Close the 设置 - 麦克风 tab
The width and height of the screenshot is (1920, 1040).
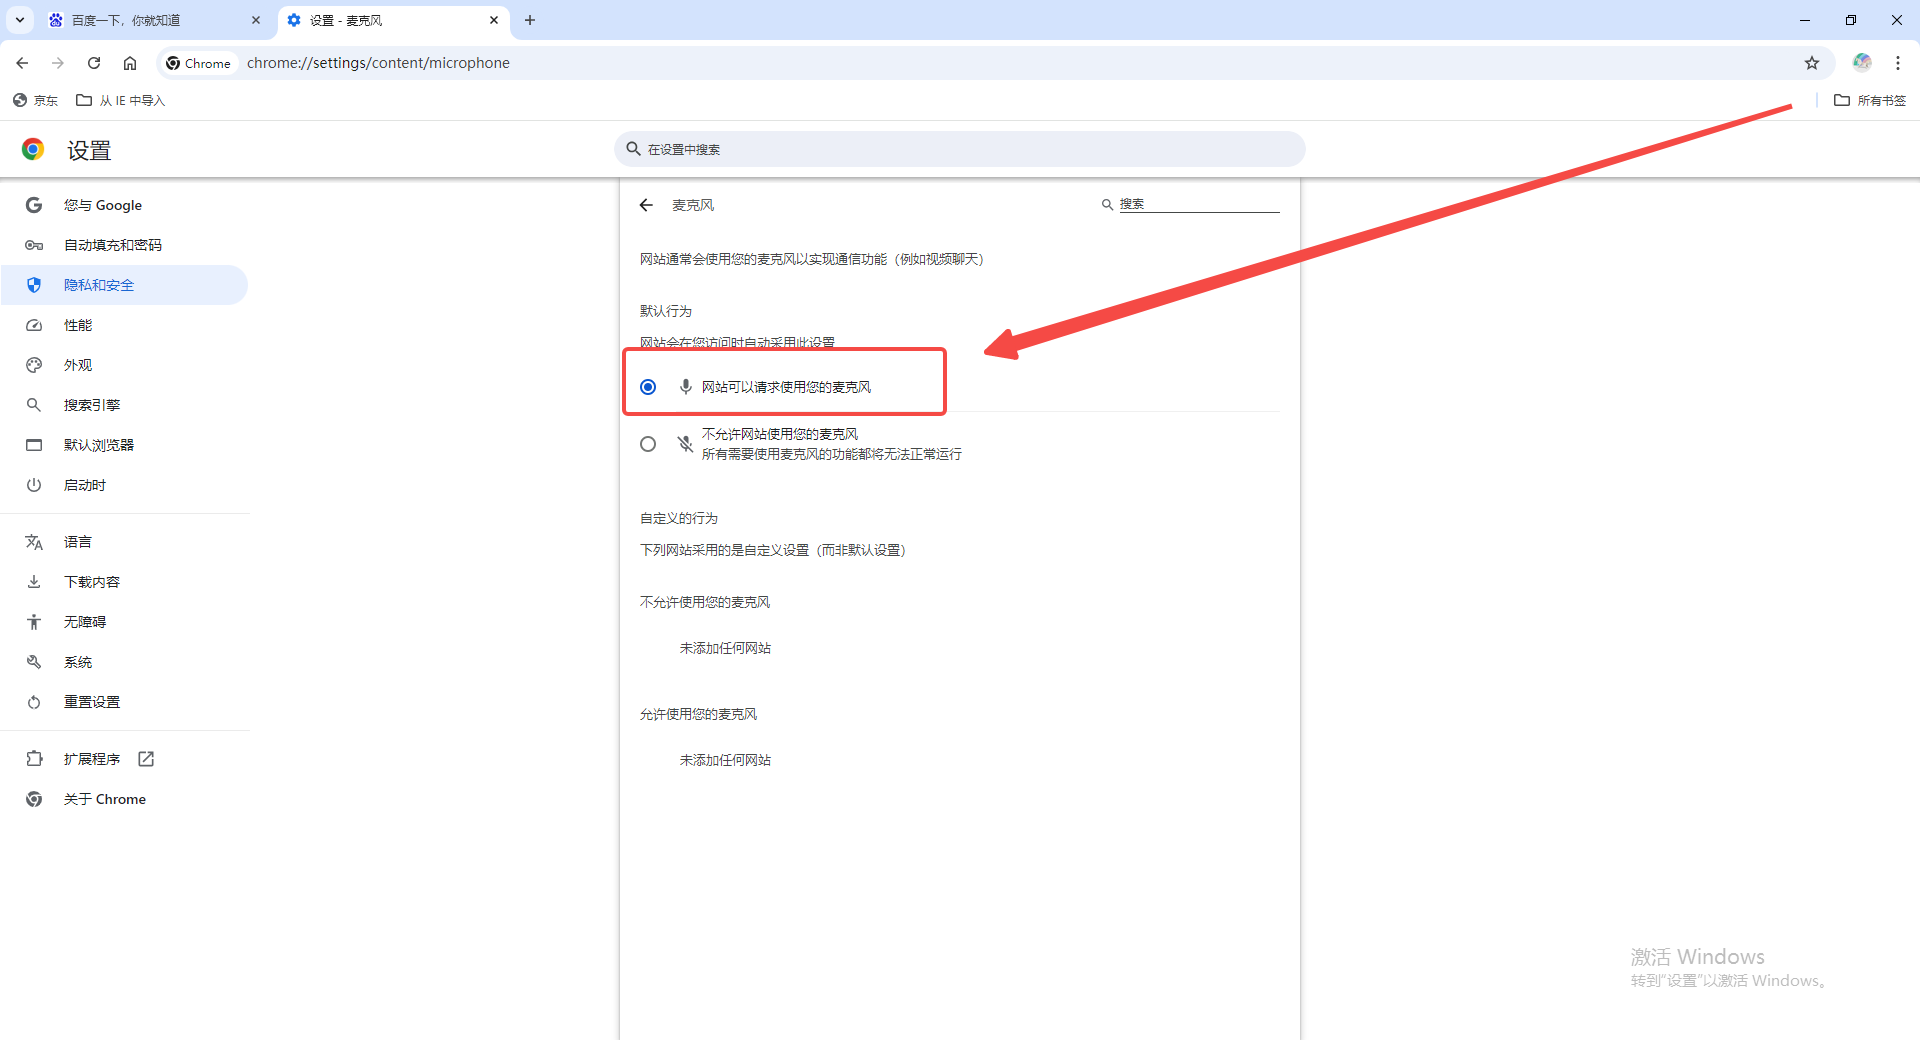pos(494,20)
